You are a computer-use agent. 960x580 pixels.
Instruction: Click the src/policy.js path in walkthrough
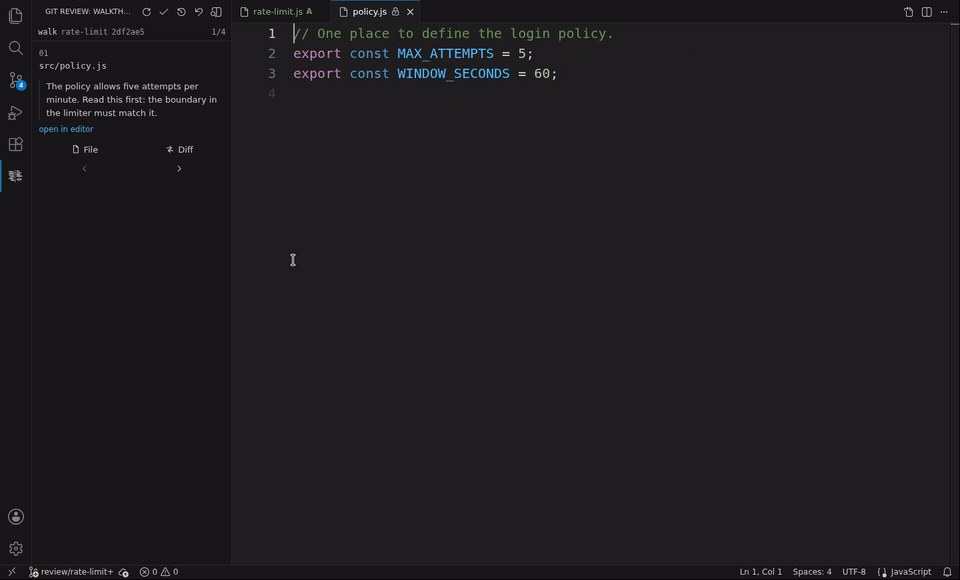click(73, 66)
